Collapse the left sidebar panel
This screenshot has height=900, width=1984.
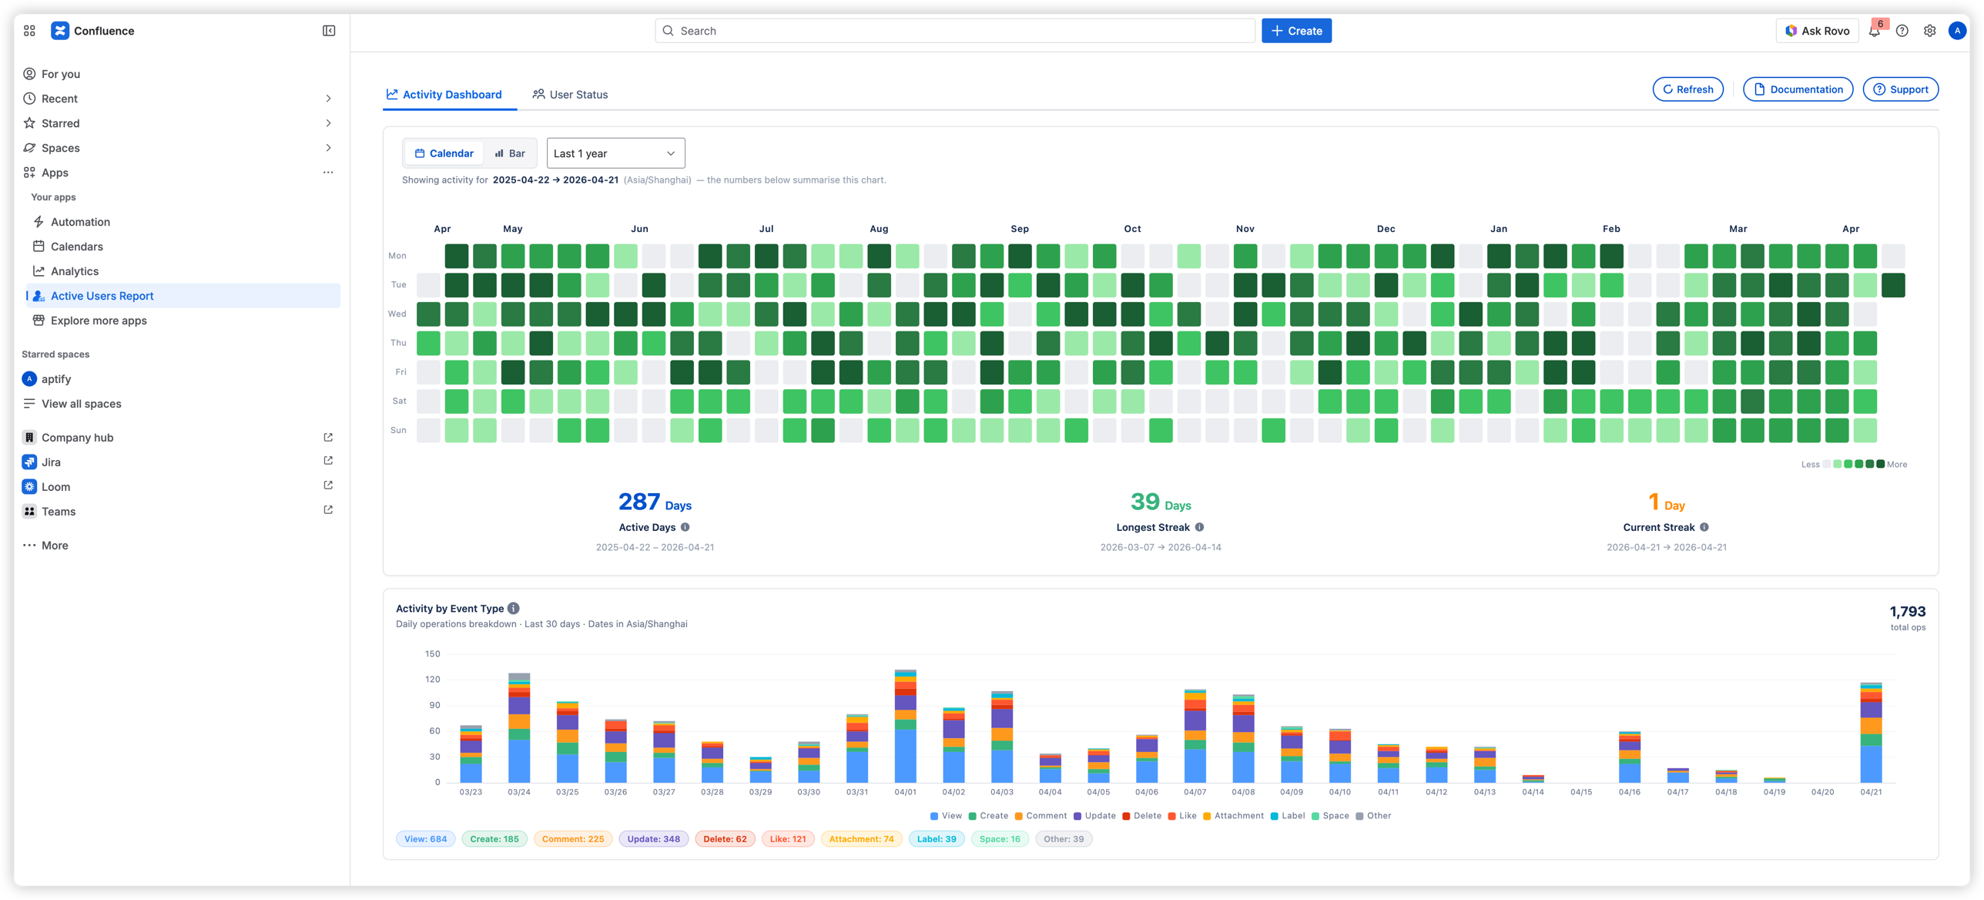(x=329, y=30)
